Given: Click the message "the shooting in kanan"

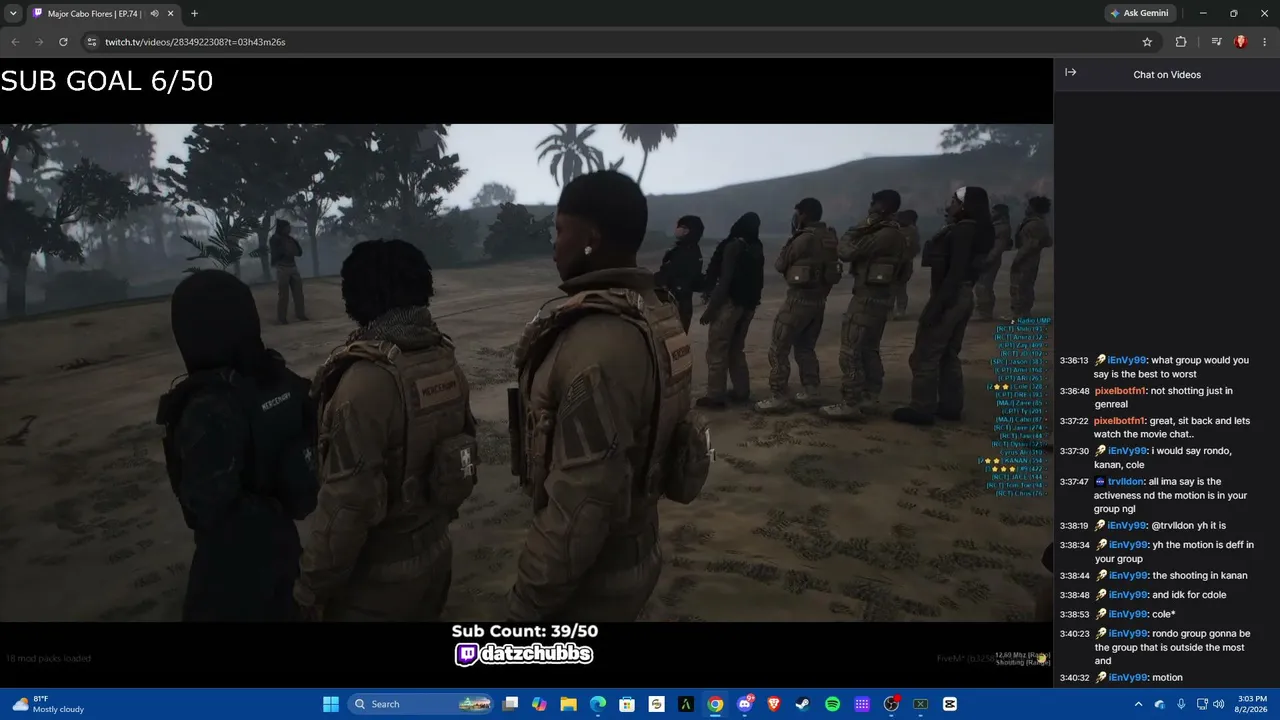Looking at the screenshot, I should click(1200, 576).
